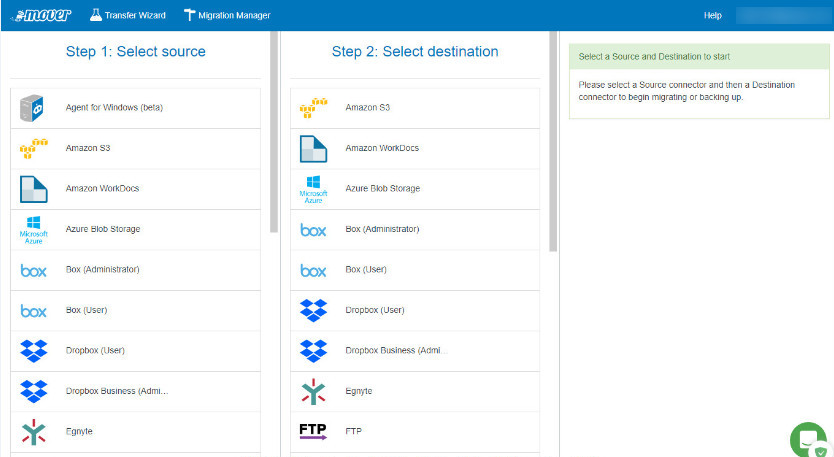
Task: Click the Box (Administrator) logo under source
Action: 34,270
